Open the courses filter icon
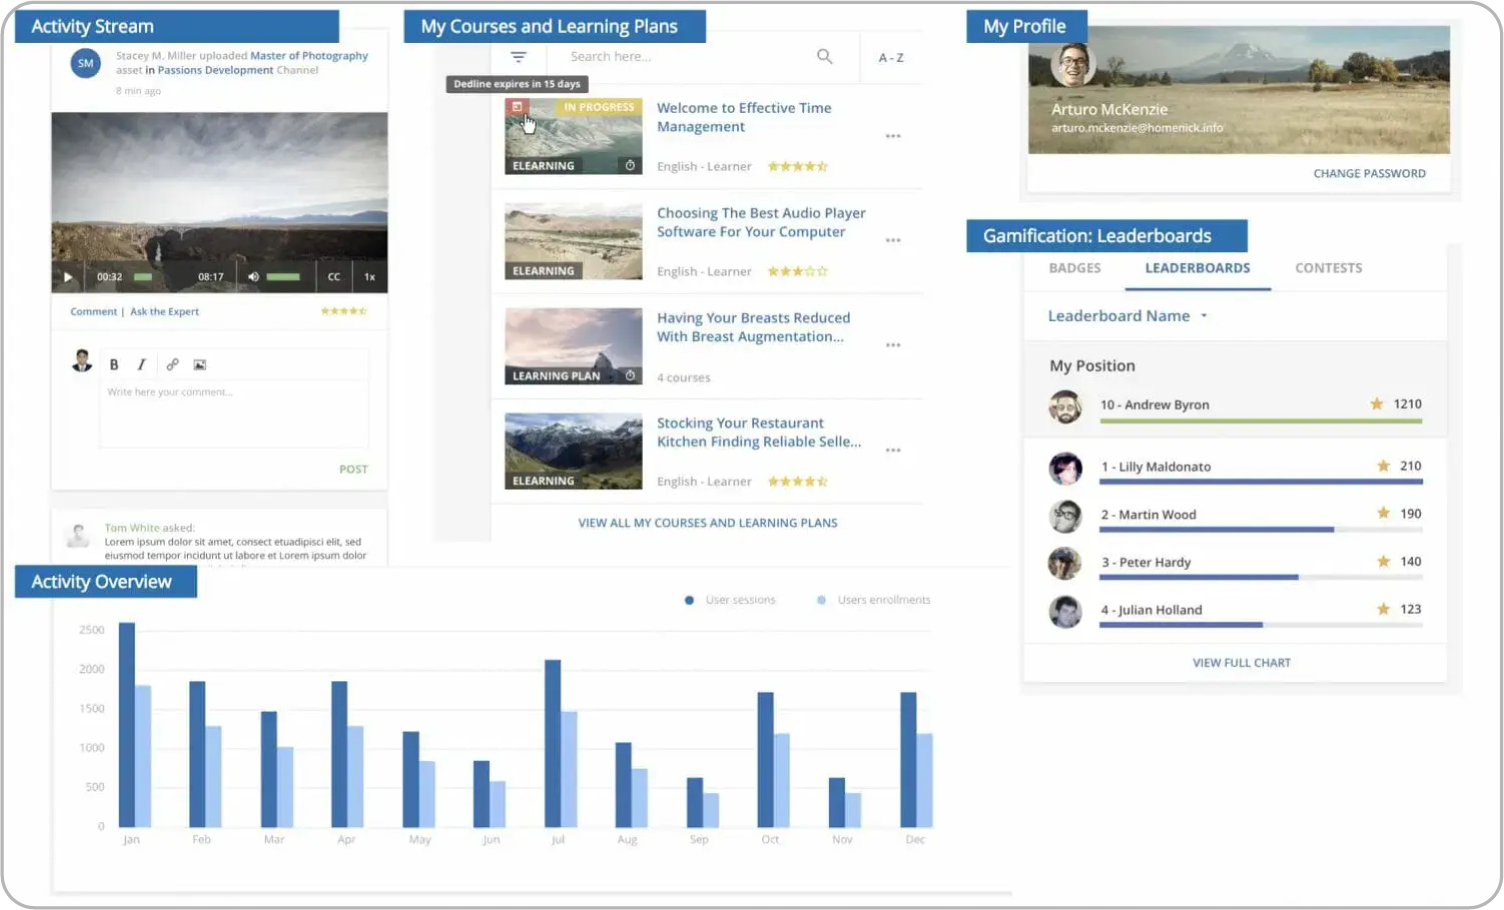The width and height of the screenshot is (1504, 910). click(518, 57)
